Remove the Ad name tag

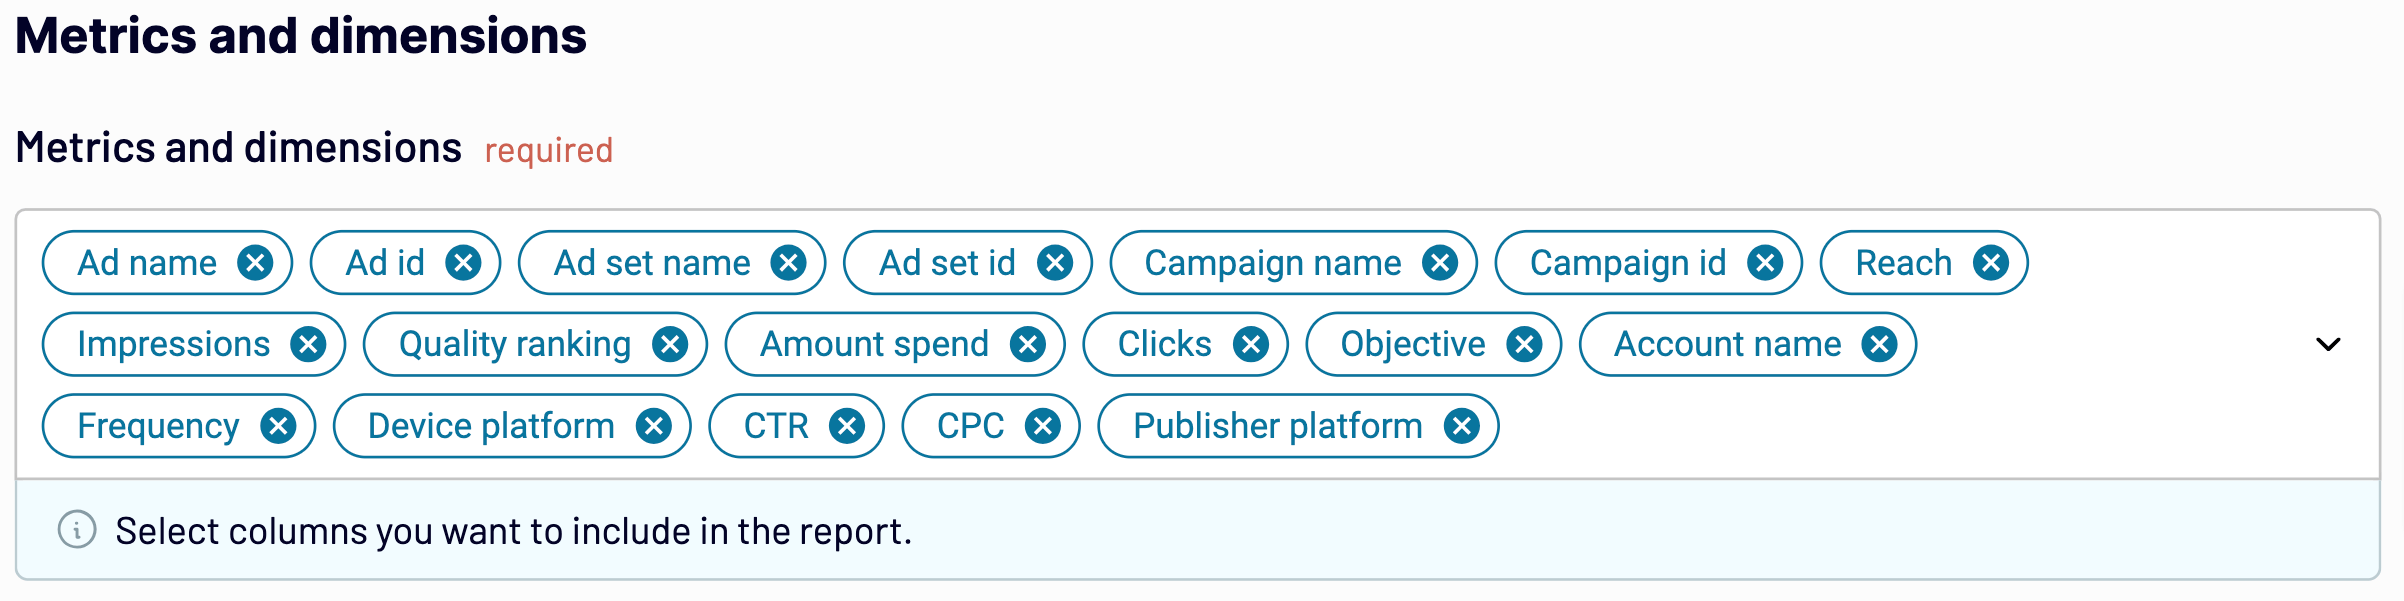(x=255, y=263)
